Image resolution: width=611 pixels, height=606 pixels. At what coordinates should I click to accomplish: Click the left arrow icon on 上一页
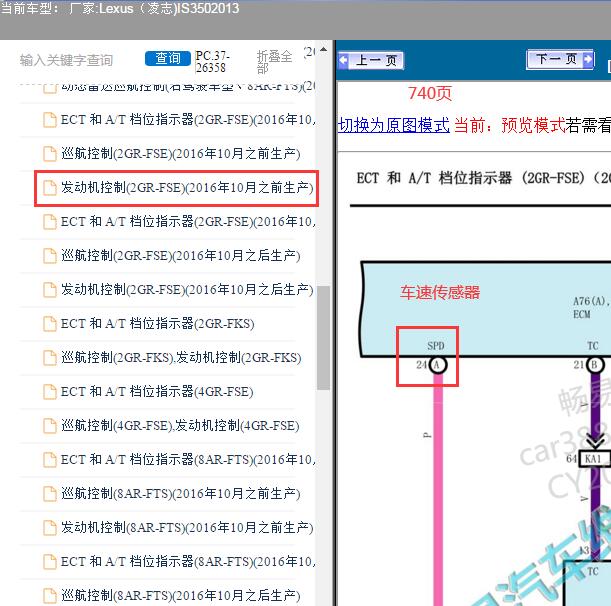343,60
